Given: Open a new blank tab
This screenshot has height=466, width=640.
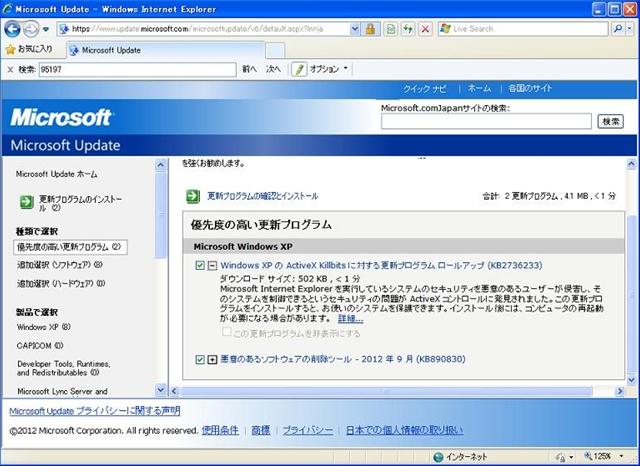Looking at the screenshot, I should click(x=275, y=51).
